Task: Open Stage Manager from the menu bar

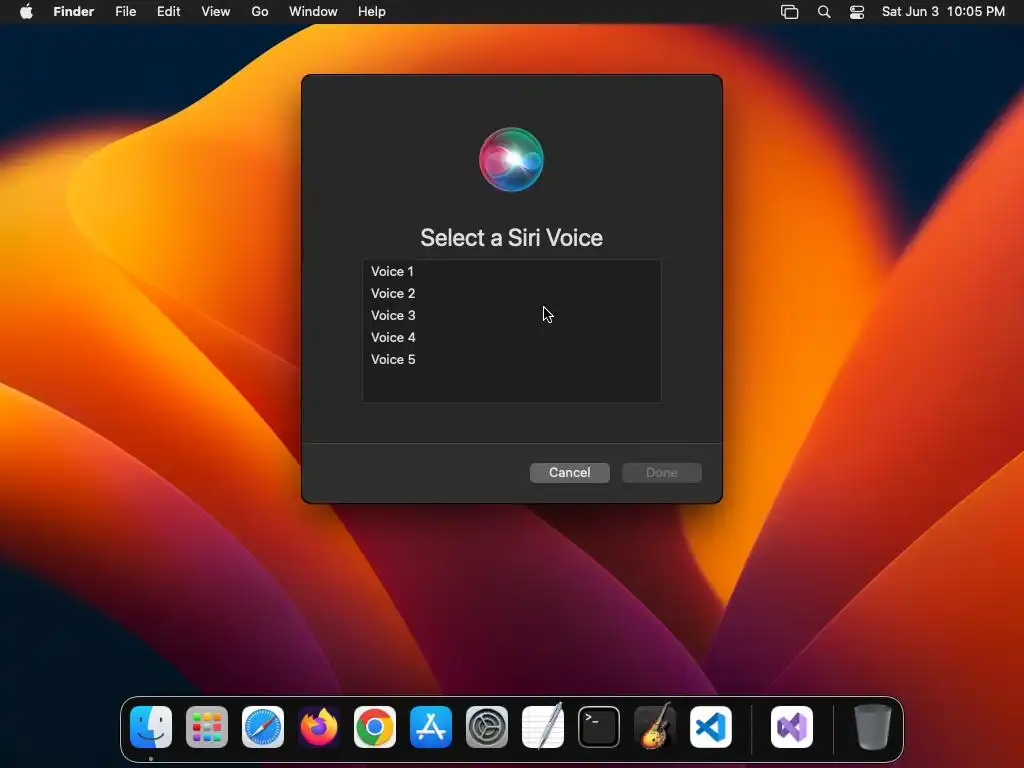Action: click(790, 12)
